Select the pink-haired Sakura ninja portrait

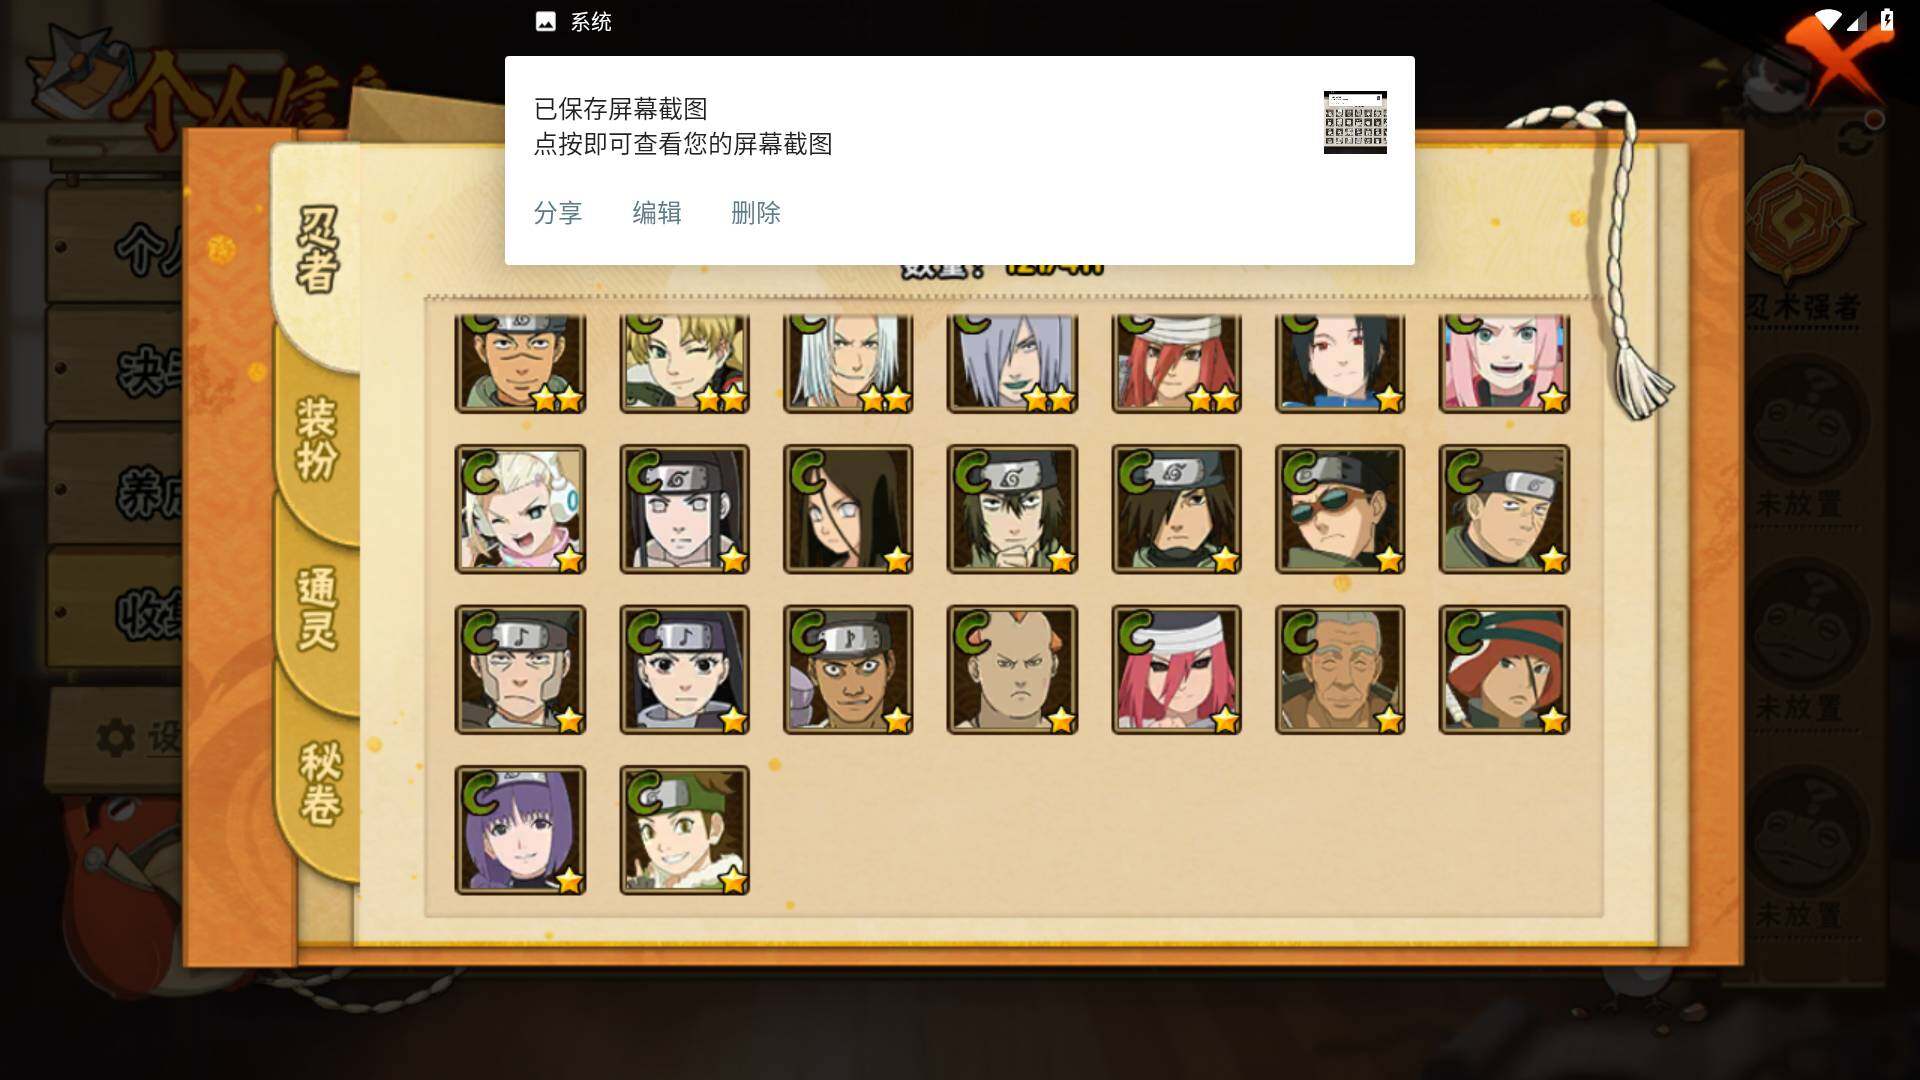tap(1504, 362)
